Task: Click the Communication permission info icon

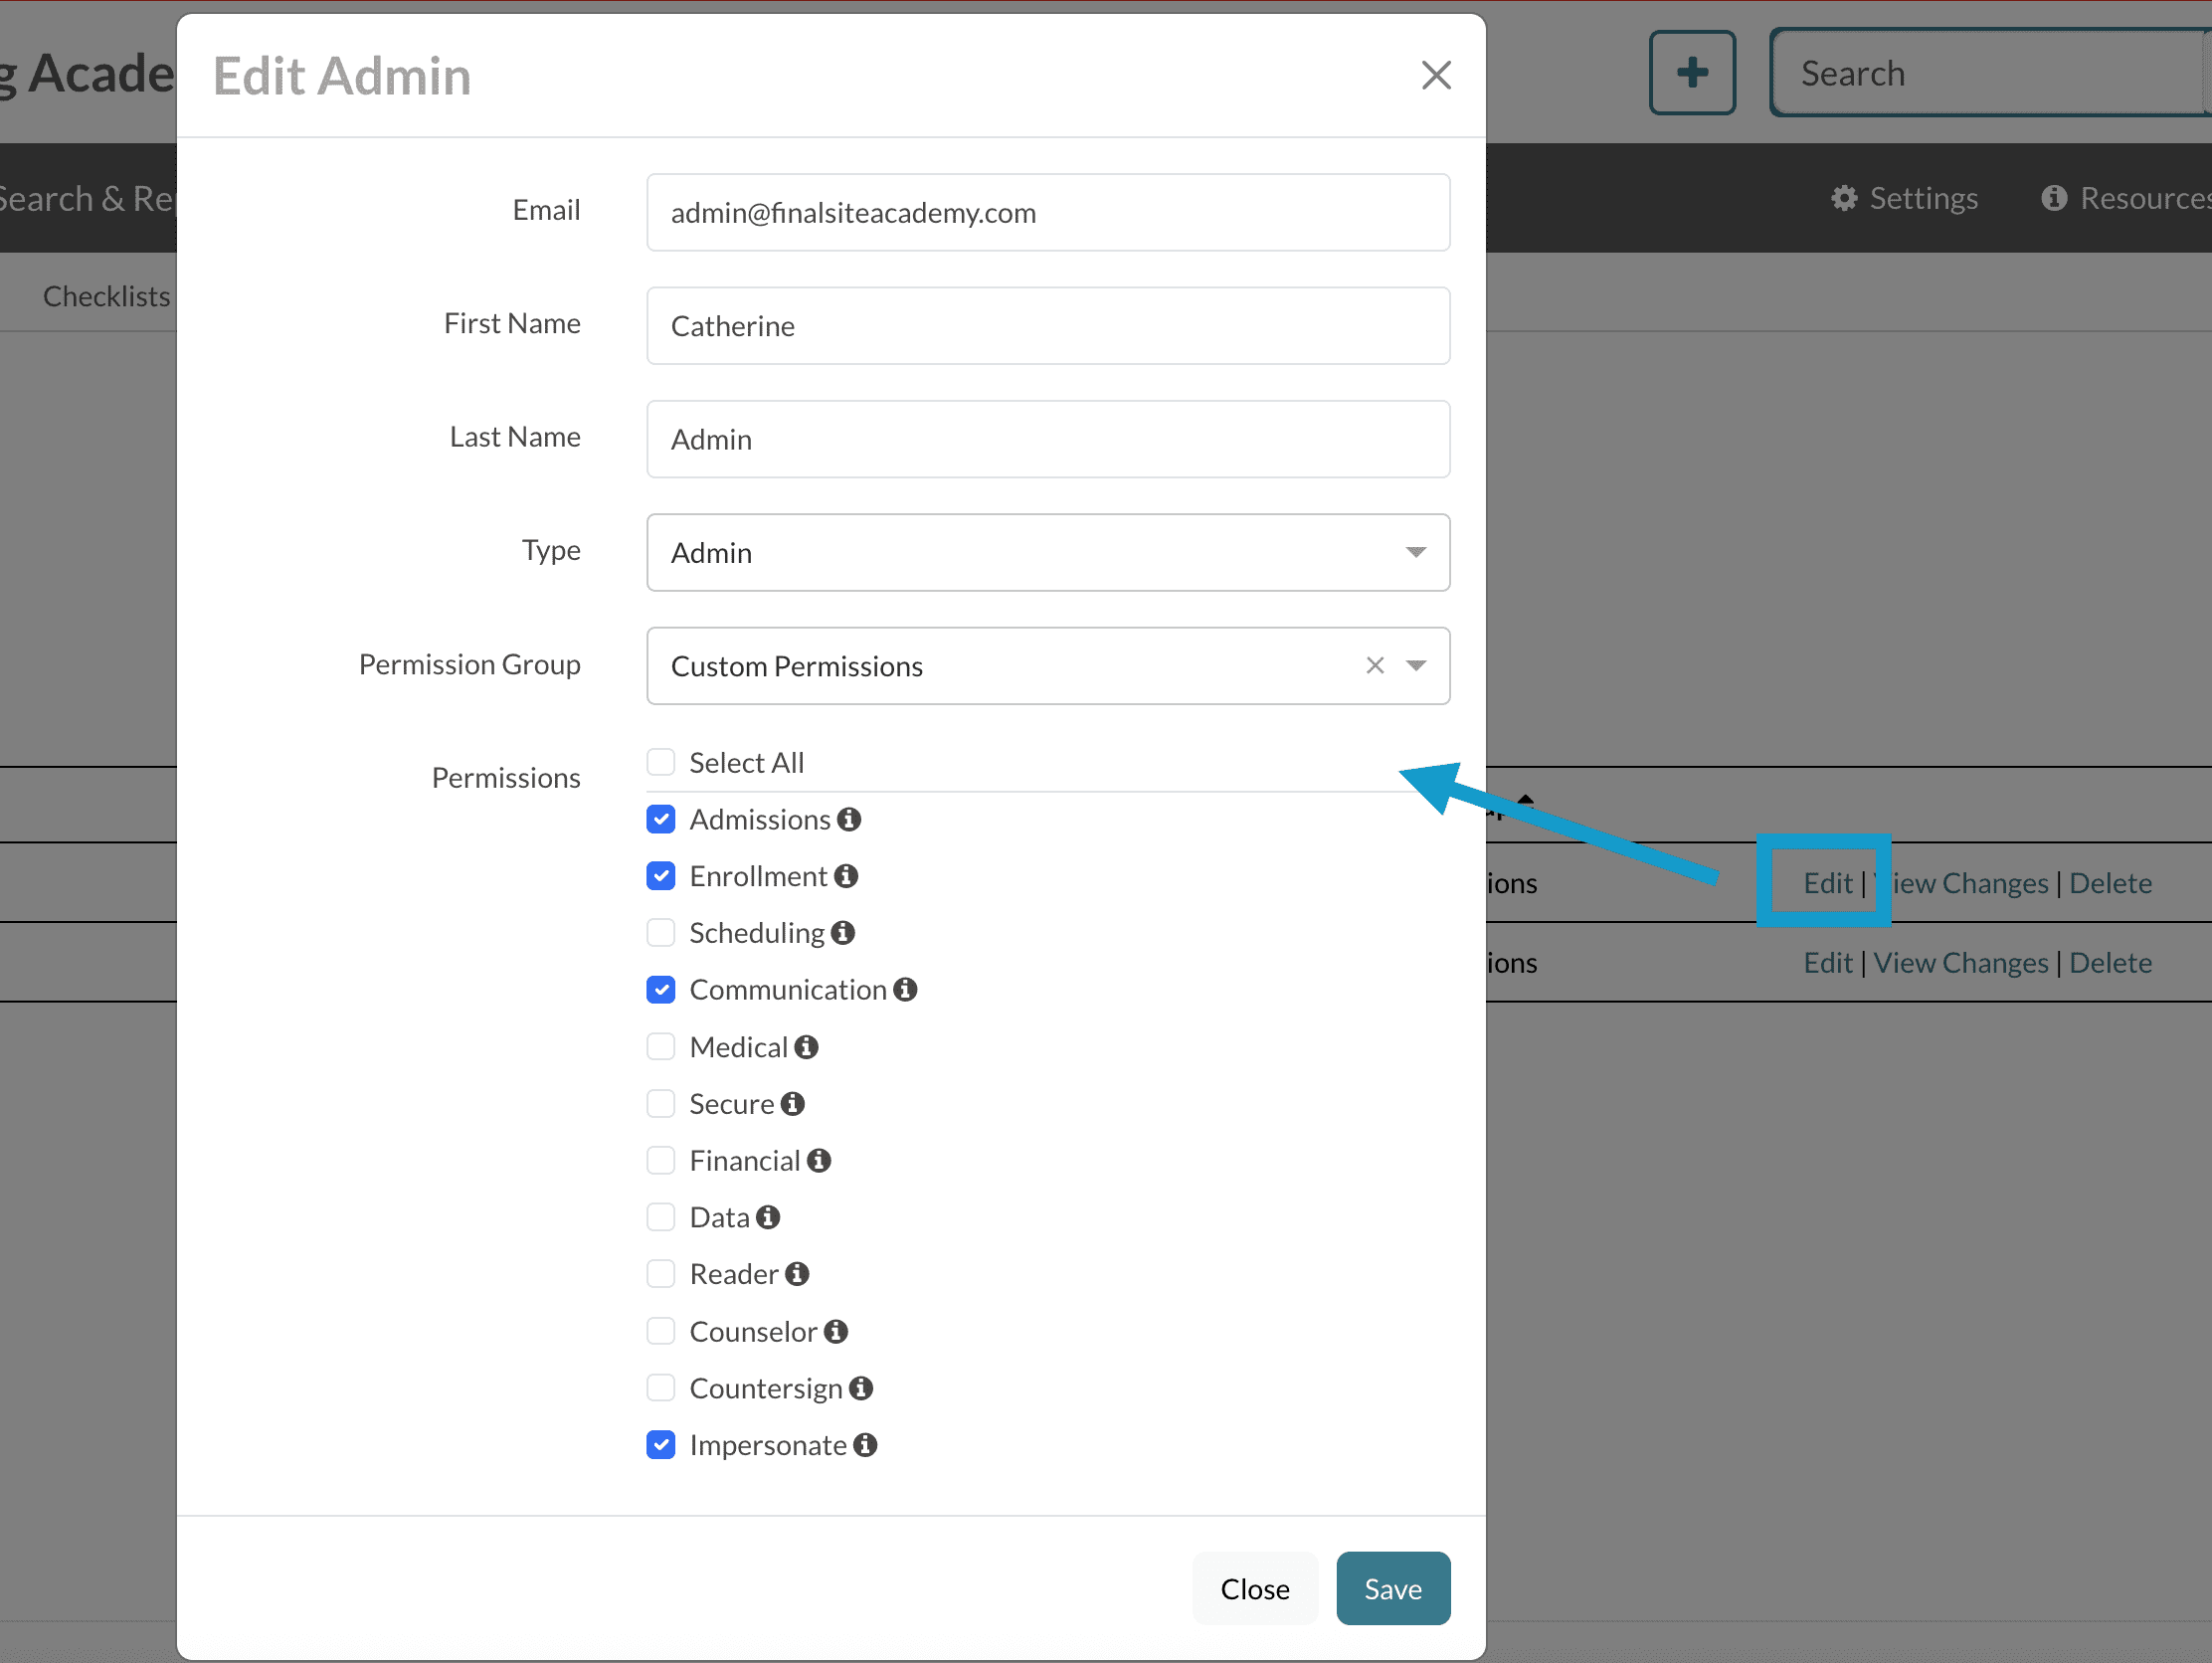Action: point(905,990)
